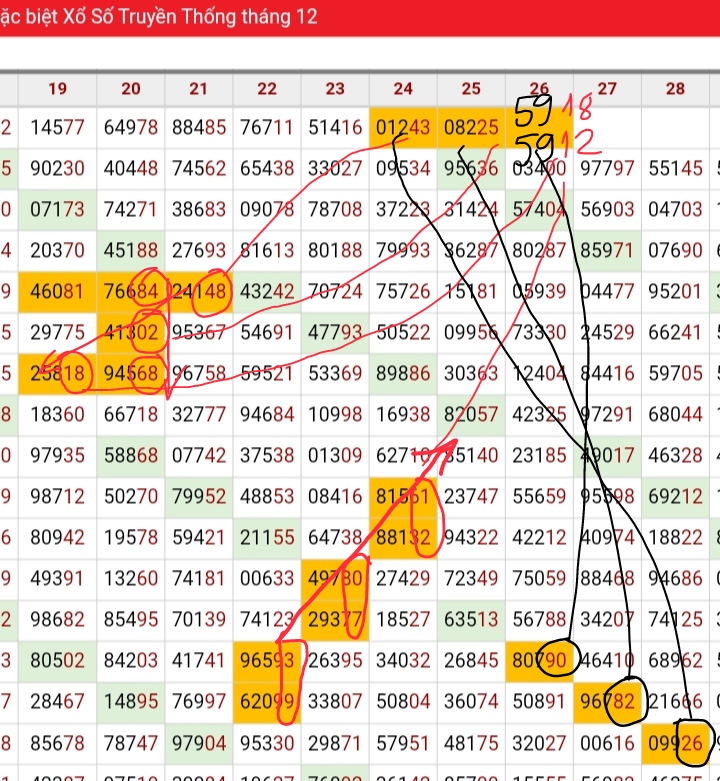Click the column header for day 19

tap(57, 89)
